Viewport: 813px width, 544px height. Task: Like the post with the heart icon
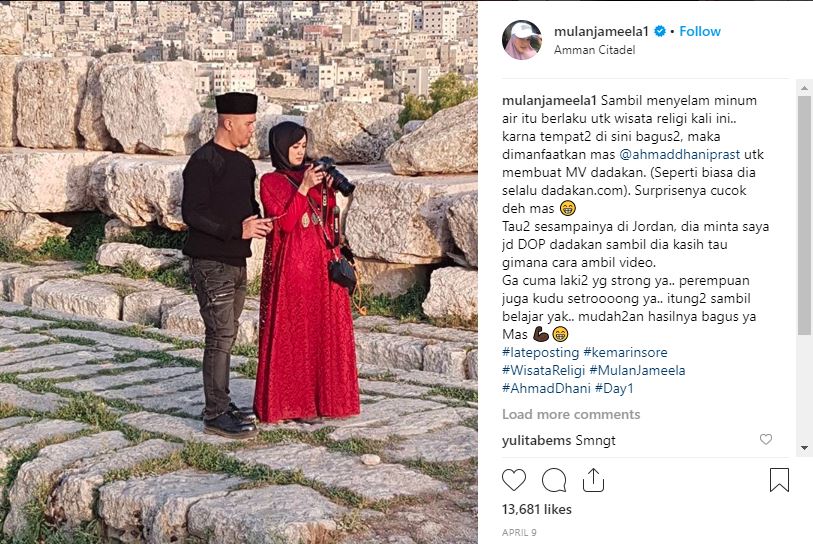click(x=514, y=480)
